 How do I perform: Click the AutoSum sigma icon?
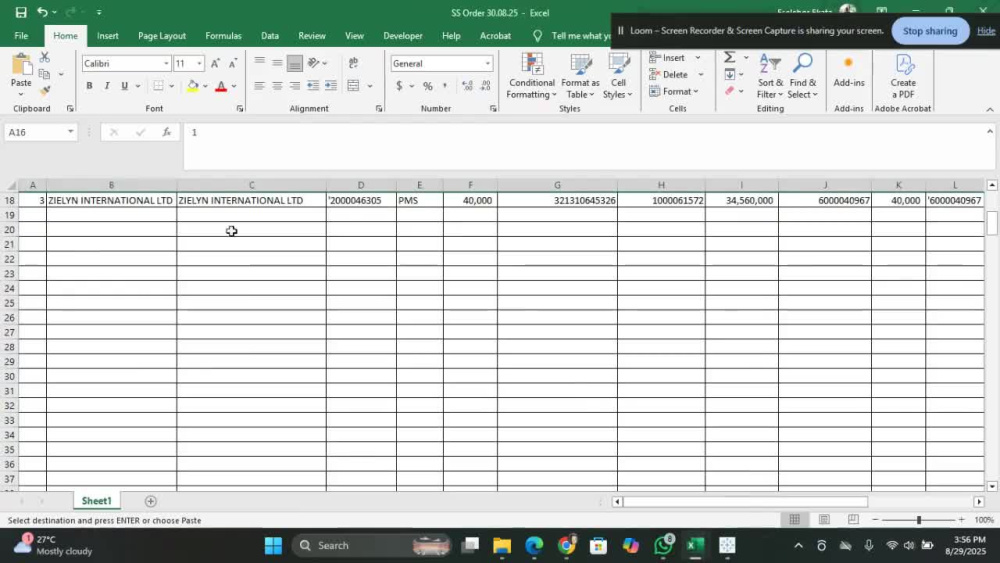click(730, 57)
